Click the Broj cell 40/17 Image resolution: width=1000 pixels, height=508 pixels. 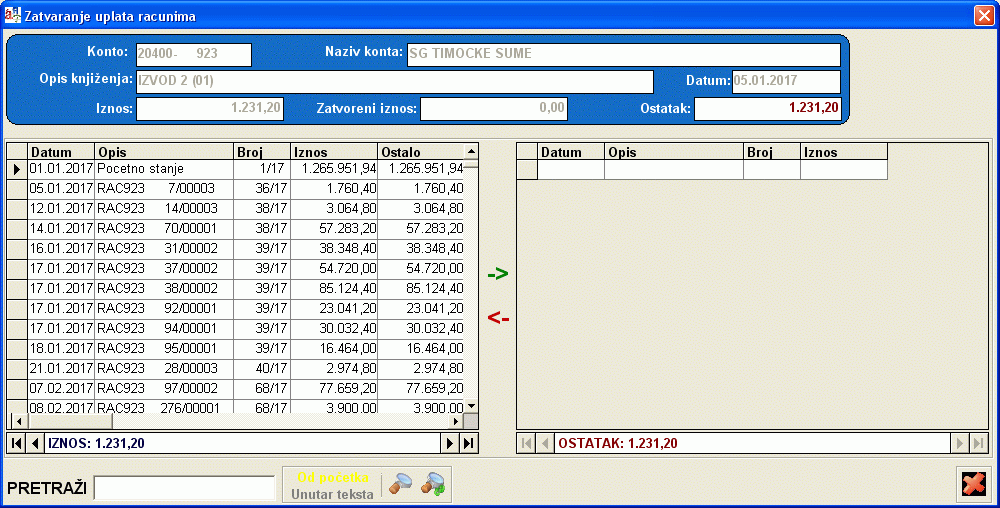(262, 369)
